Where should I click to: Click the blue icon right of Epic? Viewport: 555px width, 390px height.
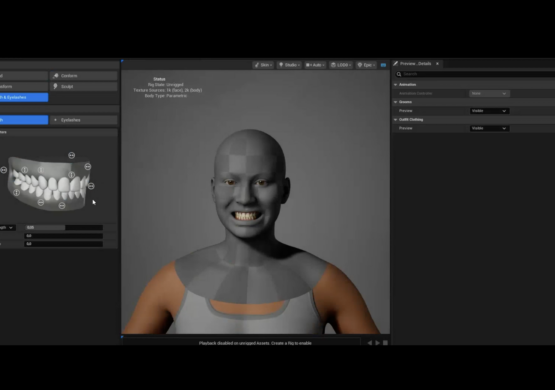[383, 65]
